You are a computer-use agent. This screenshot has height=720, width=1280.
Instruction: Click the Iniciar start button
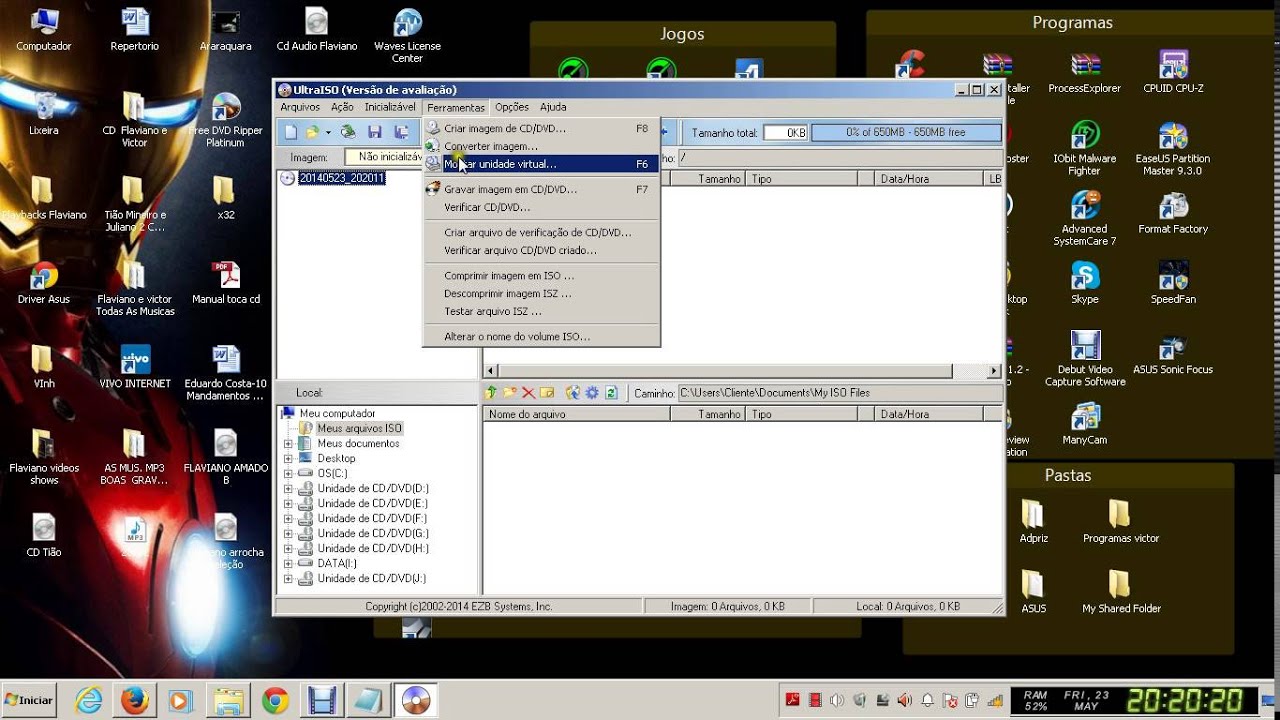[29, 700]
